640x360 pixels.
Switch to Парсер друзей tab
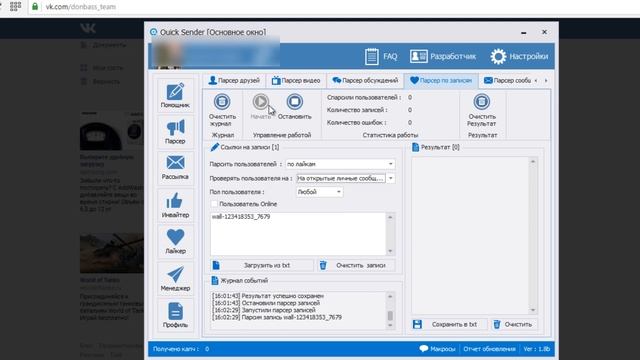pyautogui.click(x=234, y=80)
